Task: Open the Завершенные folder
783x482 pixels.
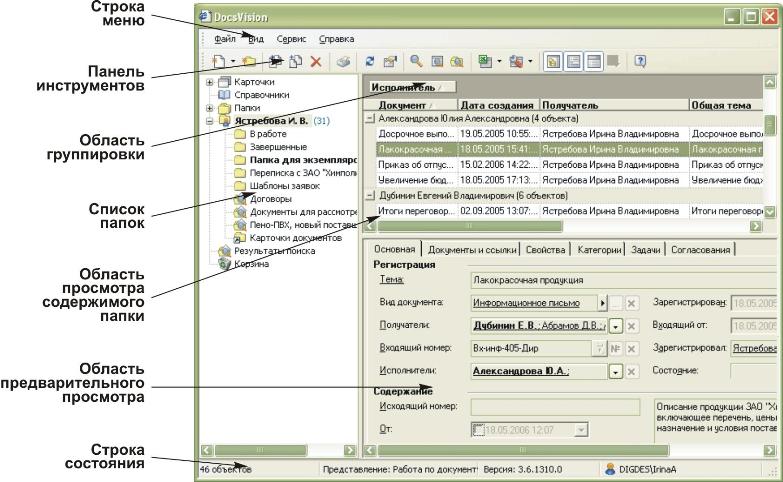Action: point(278,147)
